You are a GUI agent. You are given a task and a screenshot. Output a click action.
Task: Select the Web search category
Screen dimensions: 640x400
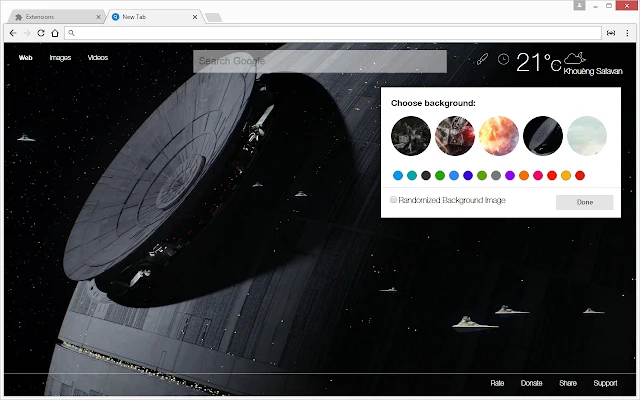(25, 58)
